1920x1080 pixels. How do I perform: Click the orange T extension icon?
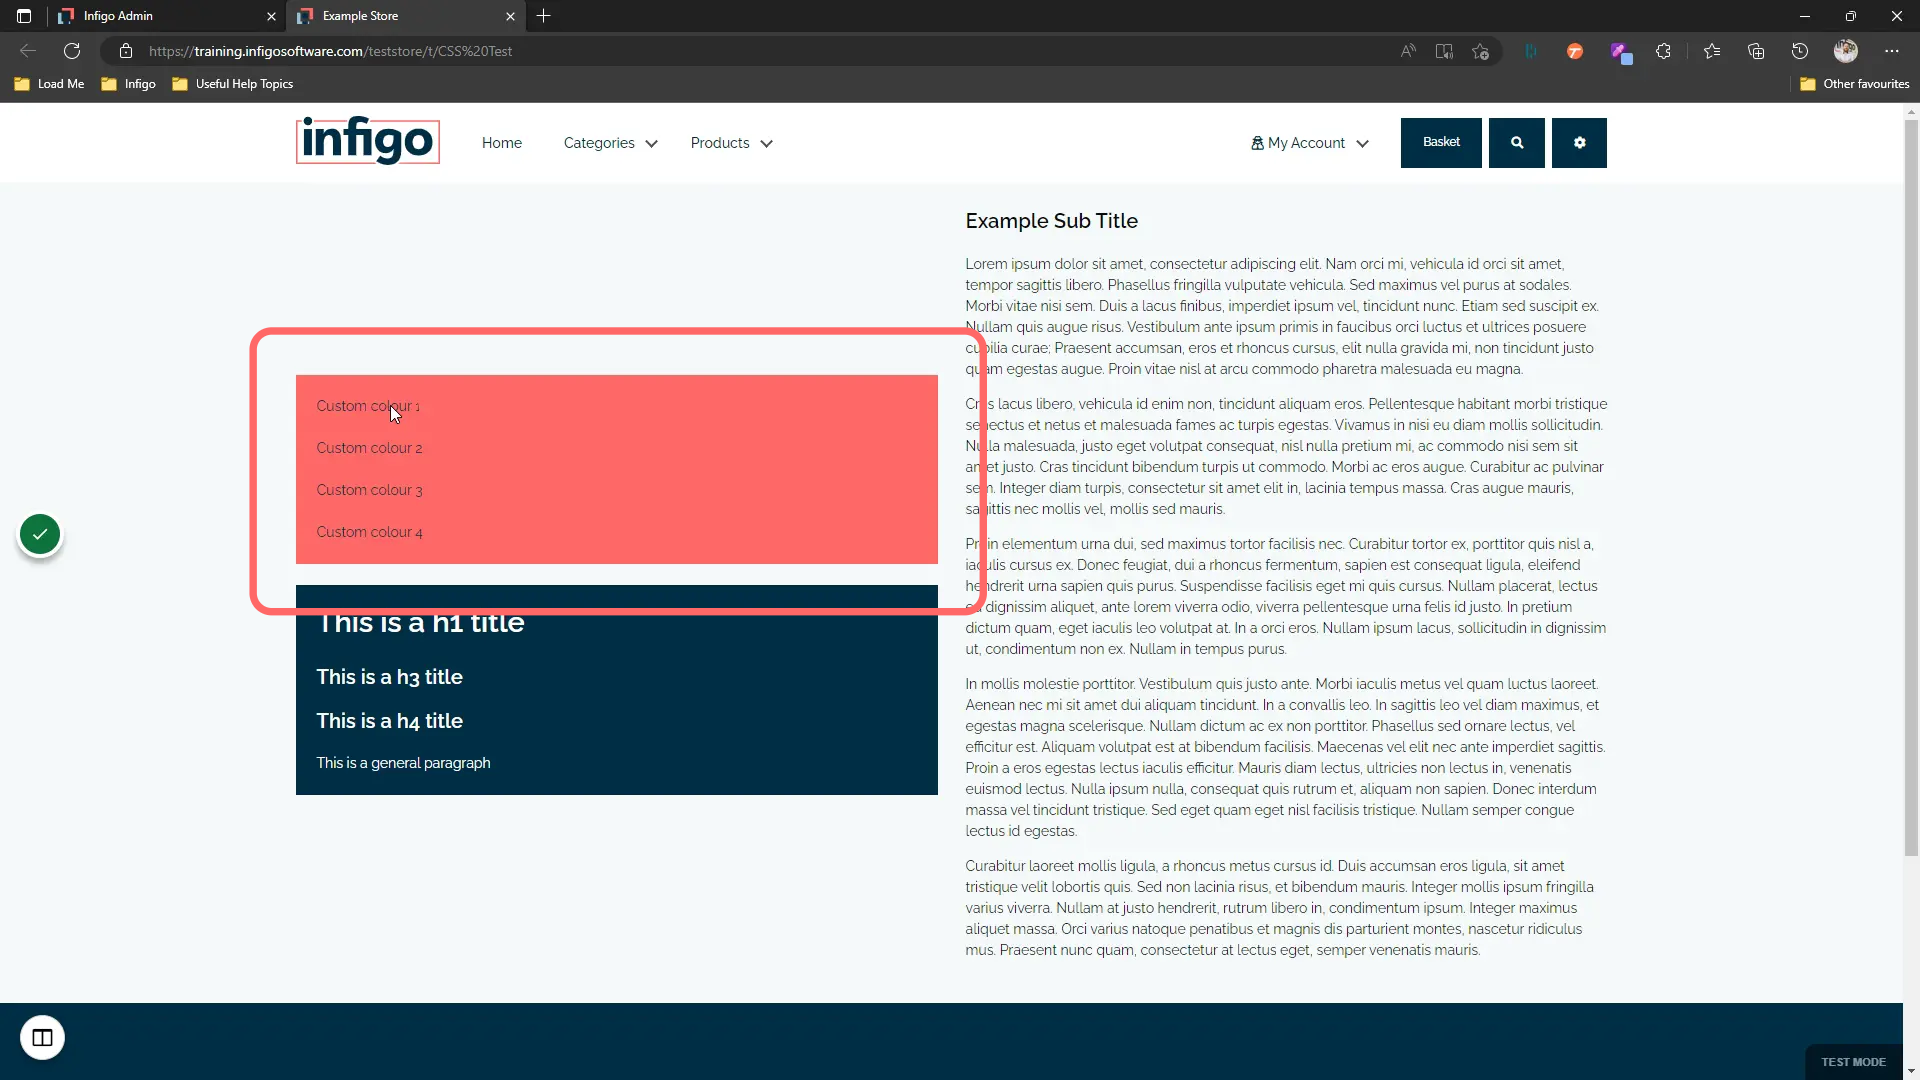(1575, 51)
